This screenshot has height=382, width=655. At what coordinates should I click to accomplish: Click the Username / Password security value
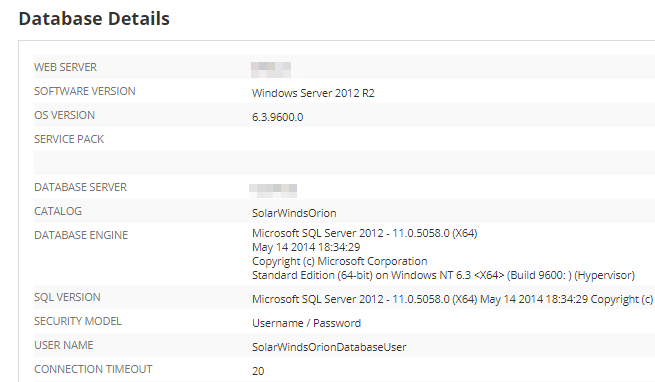[x=306, y=323]
